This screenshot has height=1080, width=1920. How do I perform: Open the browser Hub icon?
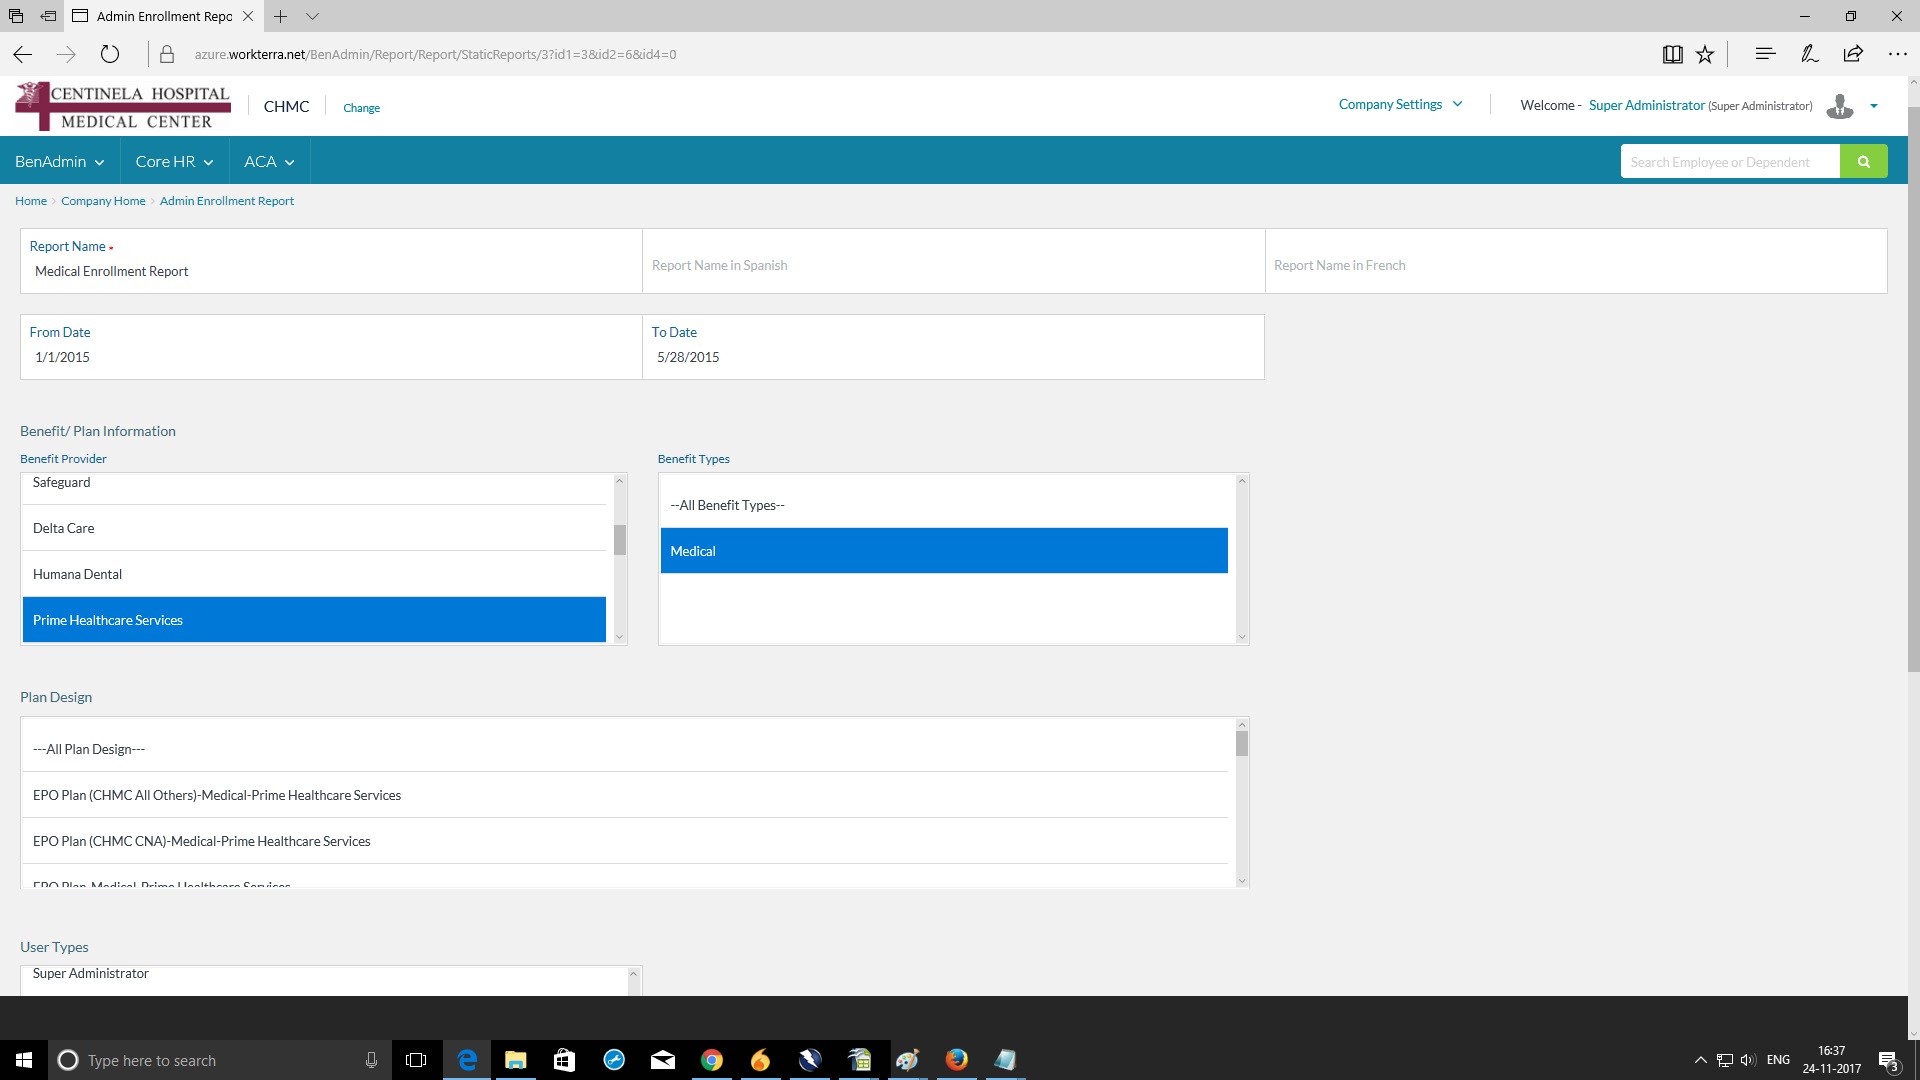(1765, 54)
